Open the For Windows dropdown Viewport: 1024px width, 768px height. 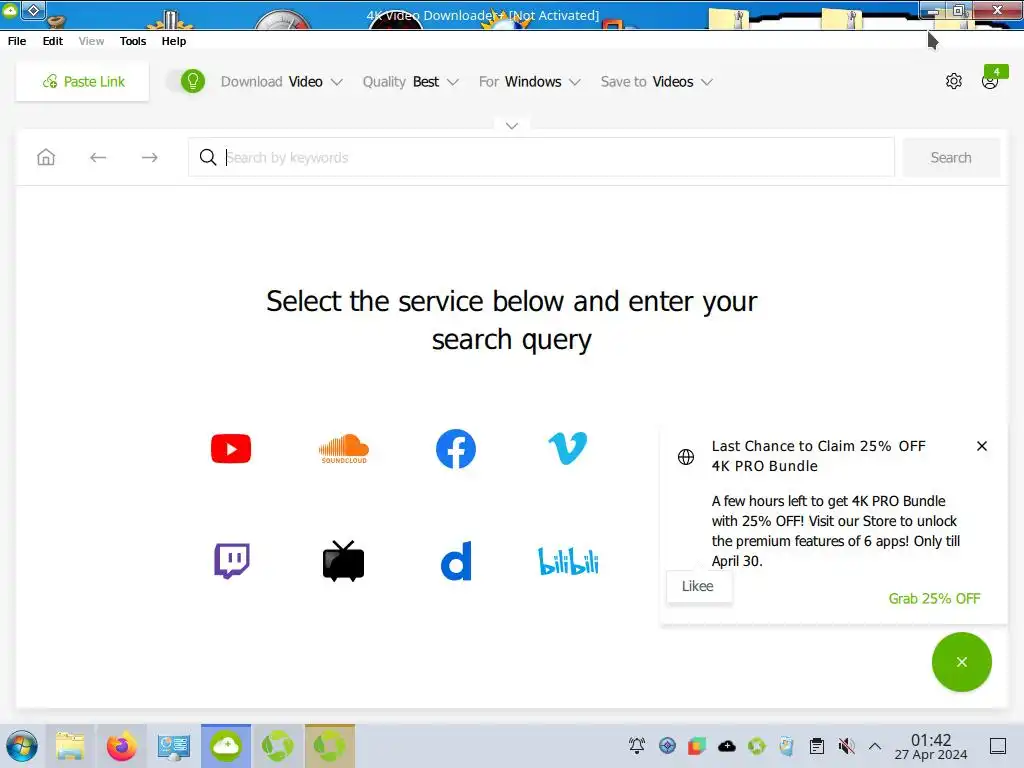click(530, 82)
